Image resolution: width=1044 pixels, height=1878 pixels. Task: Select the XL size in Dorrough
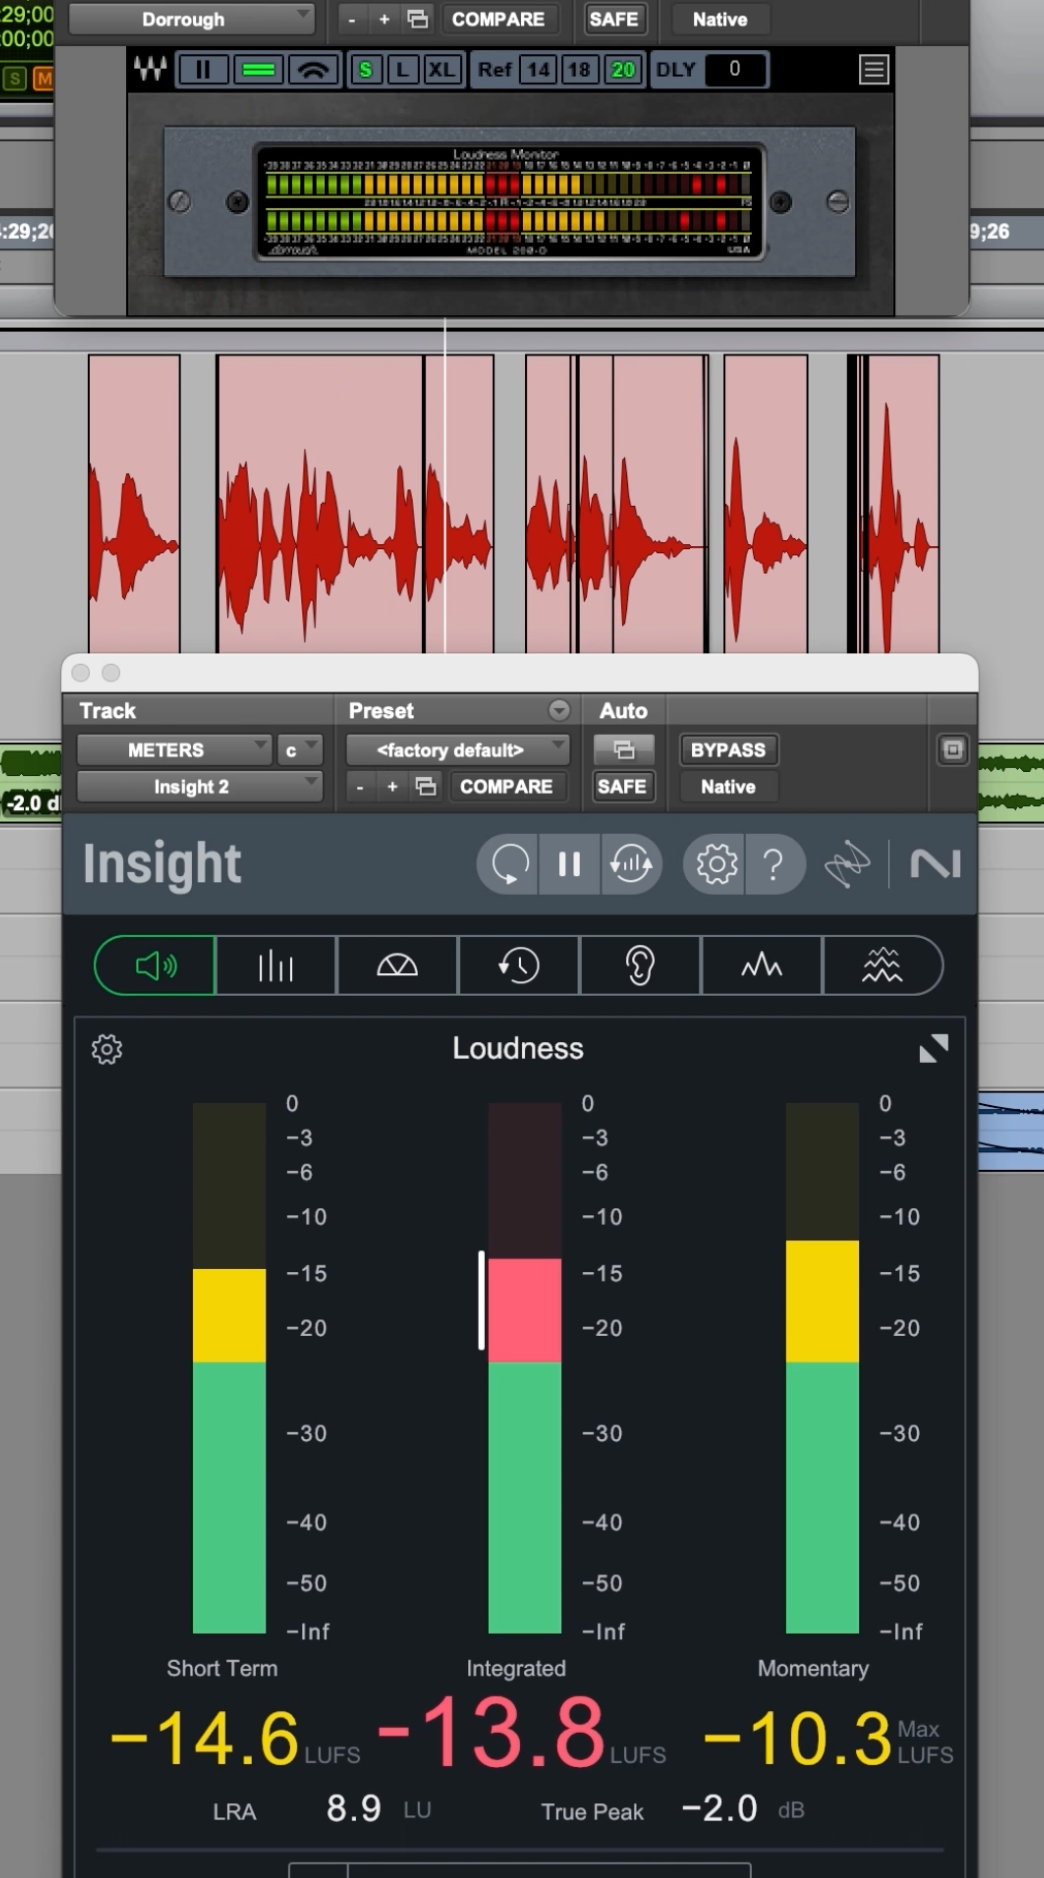441,70
